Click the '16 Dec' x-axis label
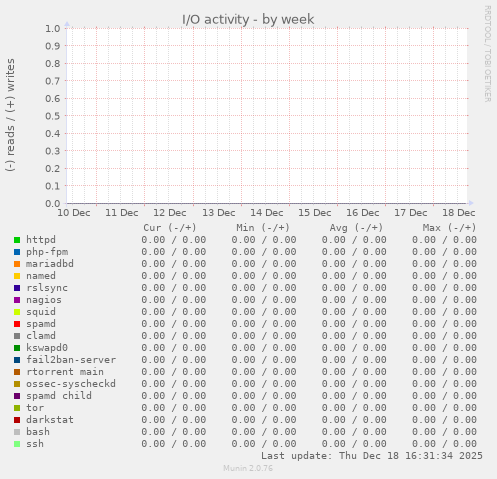The image size is (497, 479). tap(363, 213)
